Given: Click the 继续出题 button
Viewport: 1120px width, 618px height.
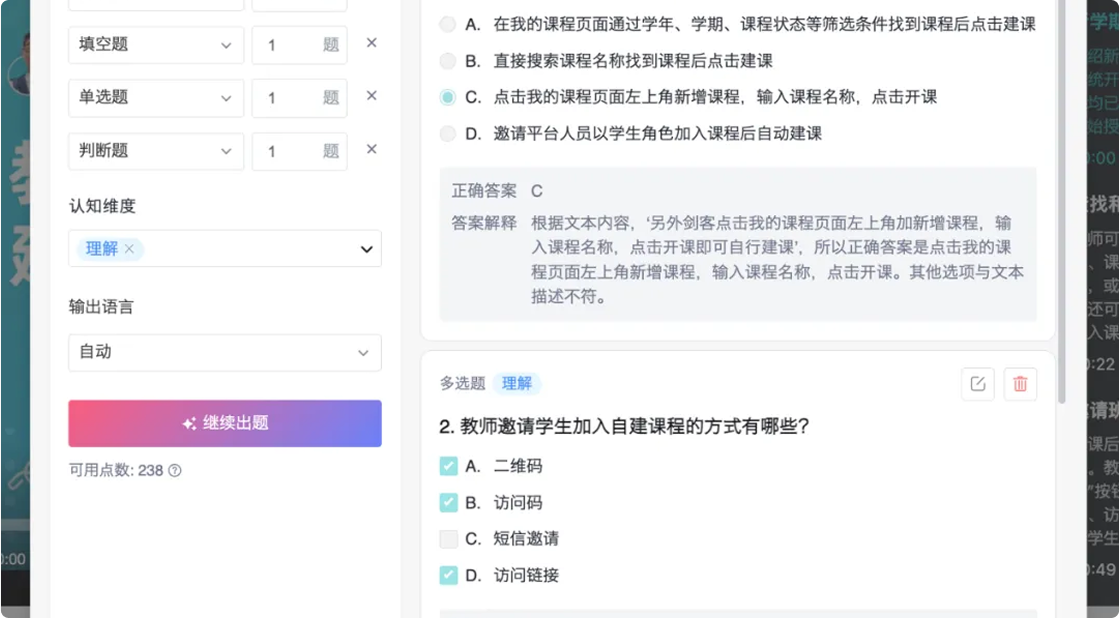Looking at the screenshot, I should 225,423.
